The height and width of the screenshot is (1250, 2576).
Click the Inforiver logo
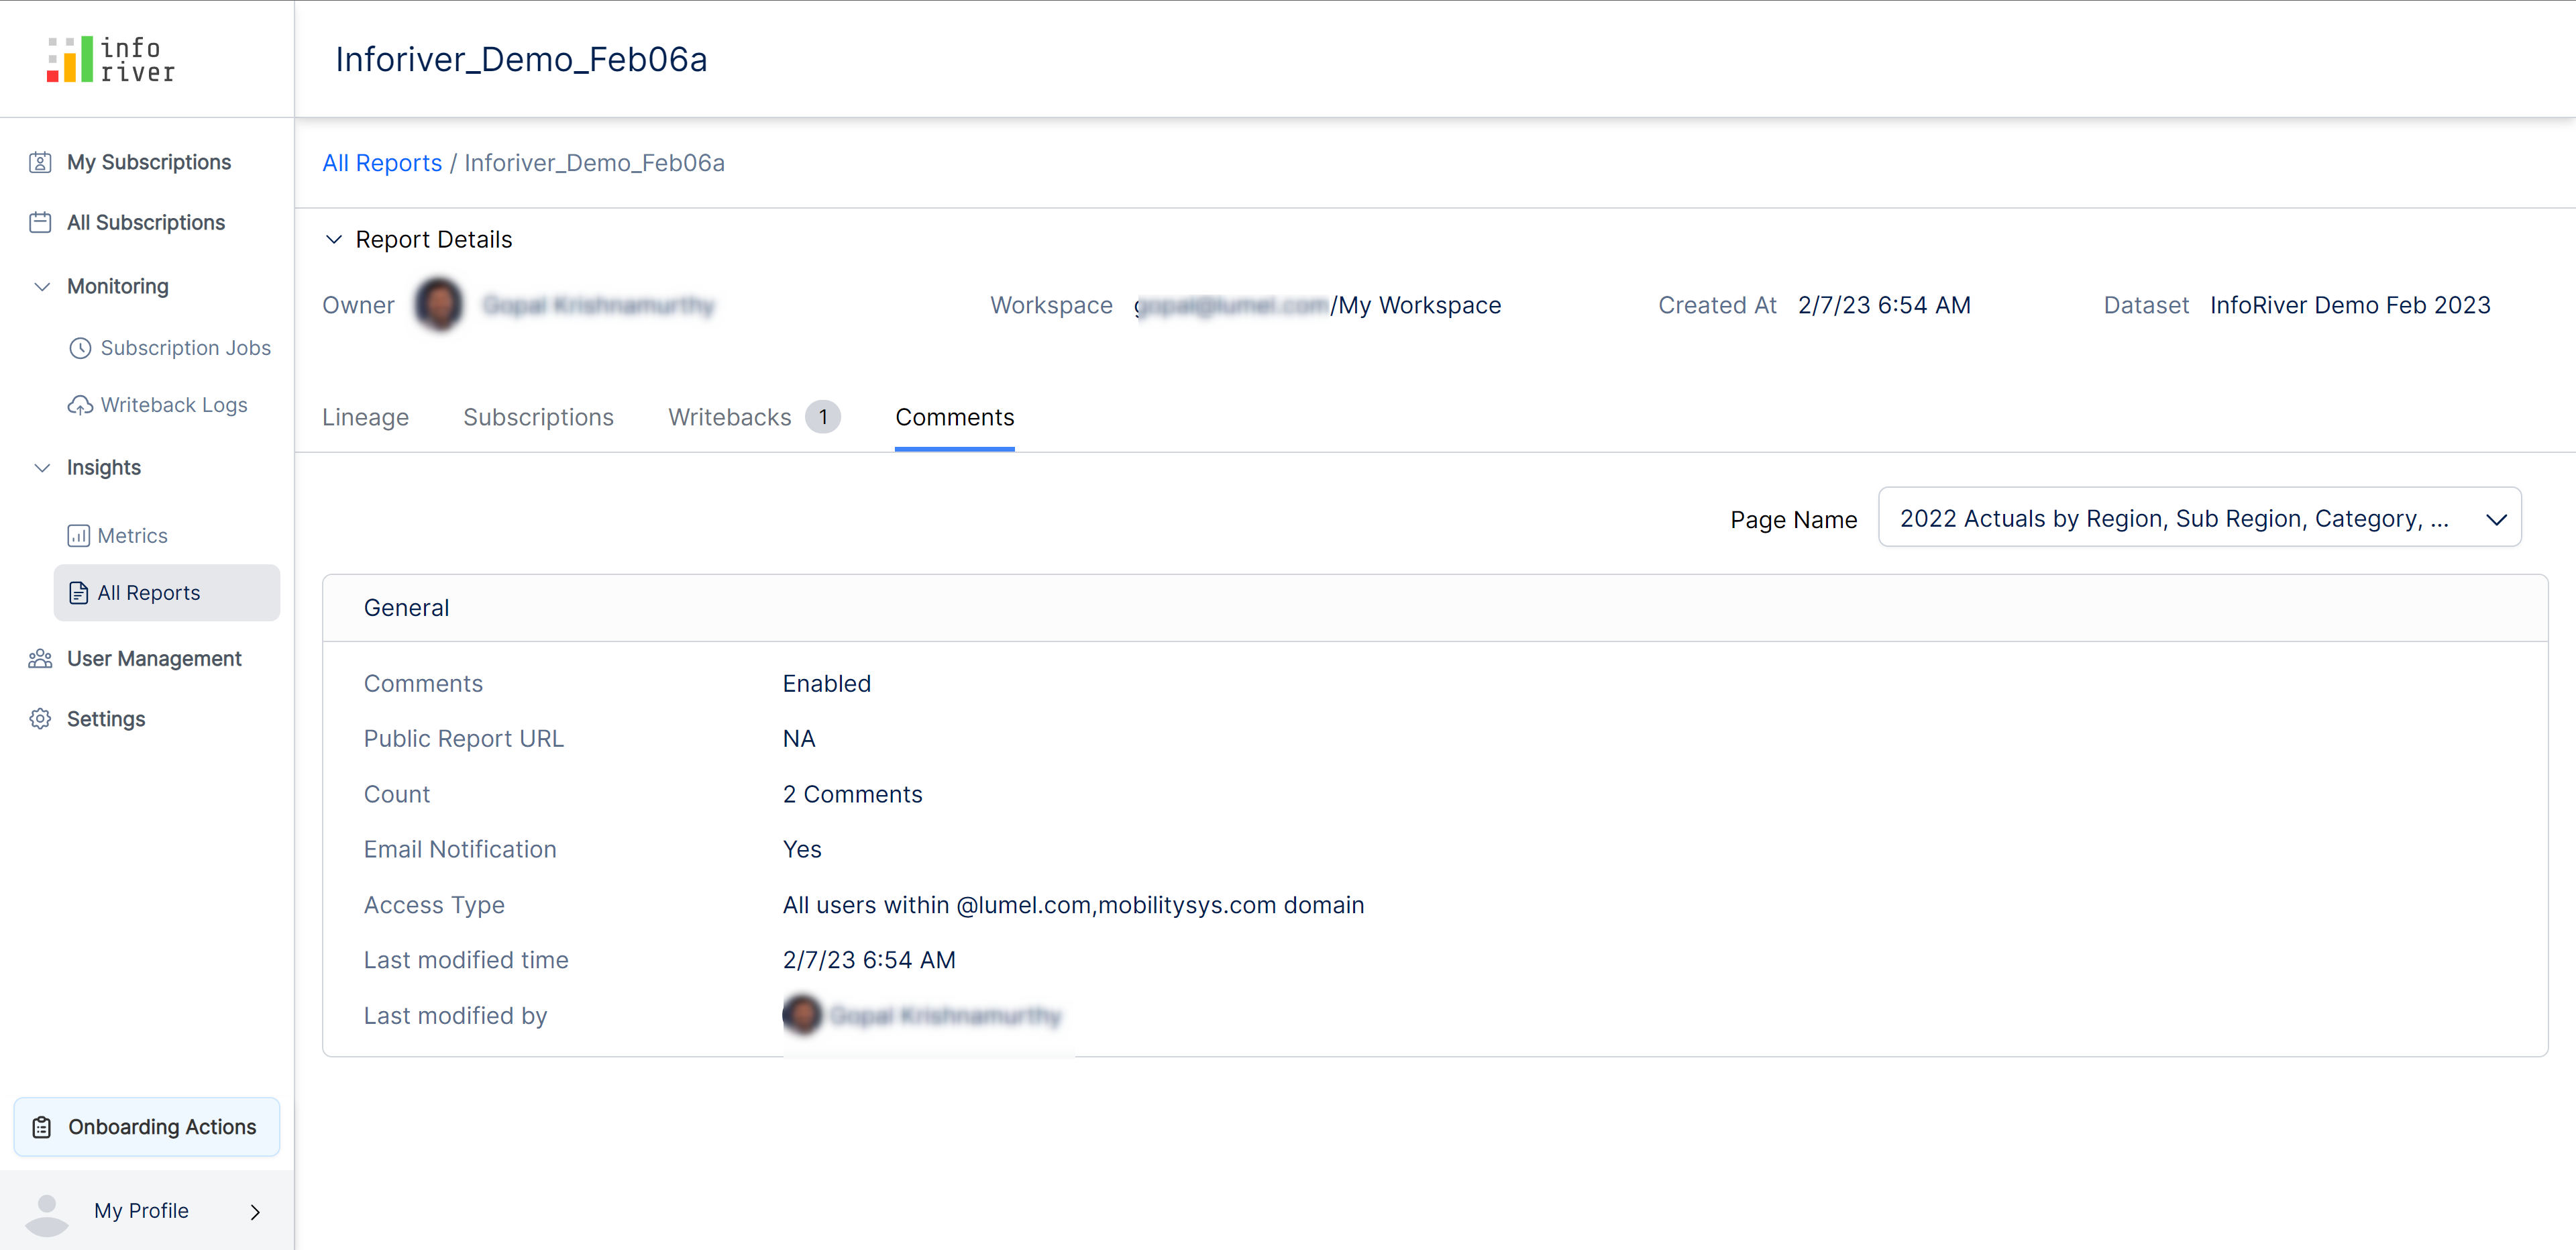[111, 59]
